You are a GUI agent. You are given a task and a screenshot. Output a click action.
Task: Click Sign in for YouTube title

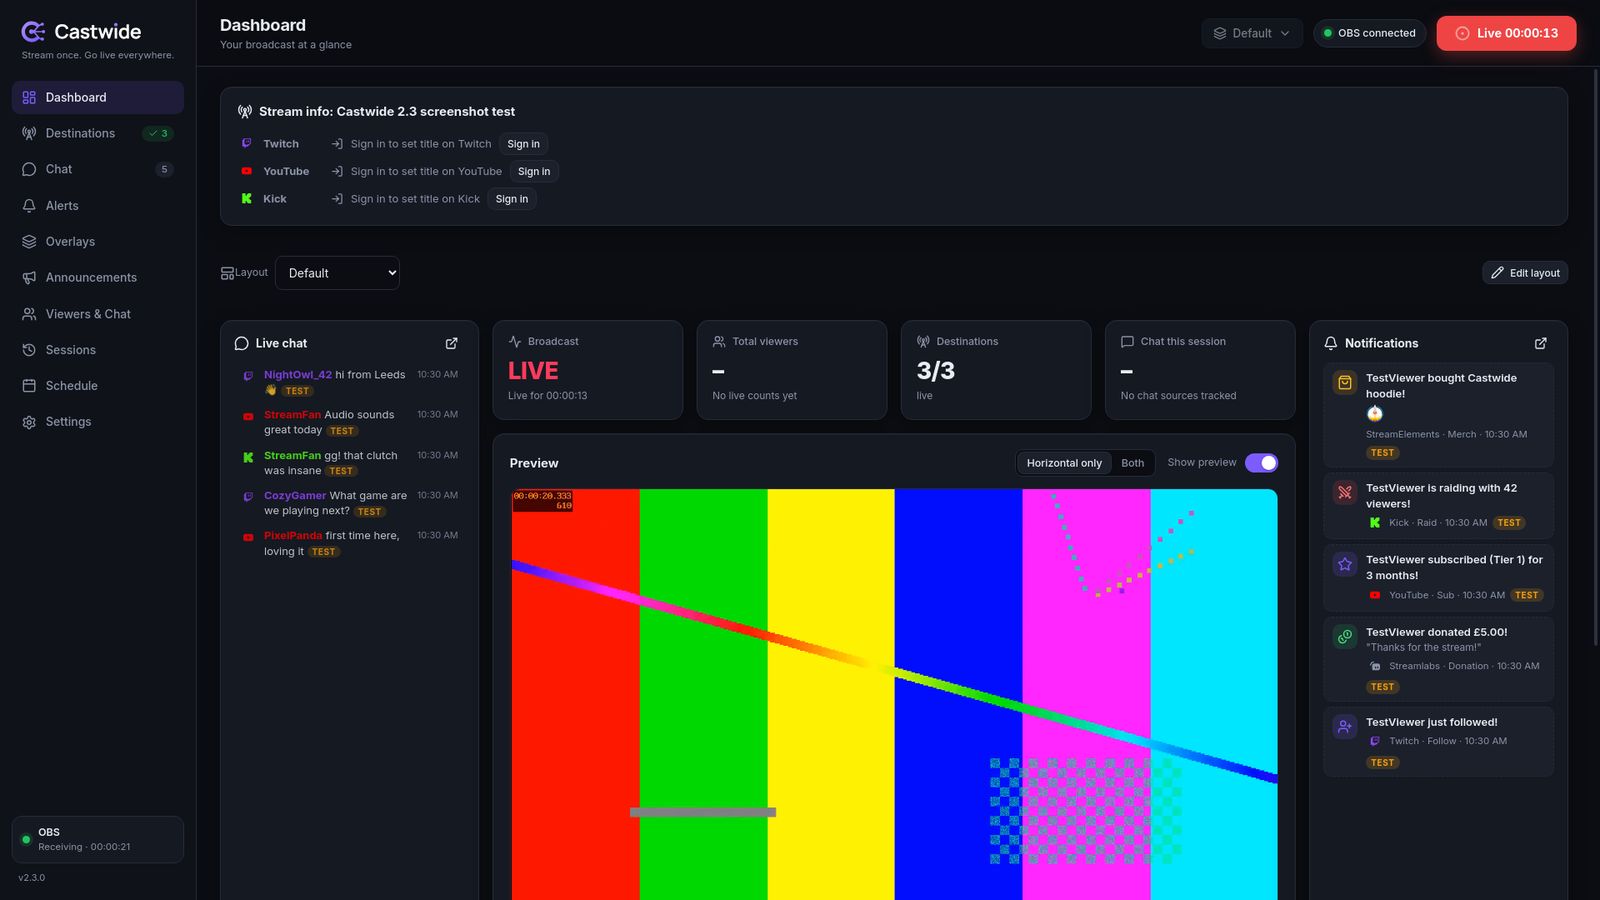coord(534,171)
